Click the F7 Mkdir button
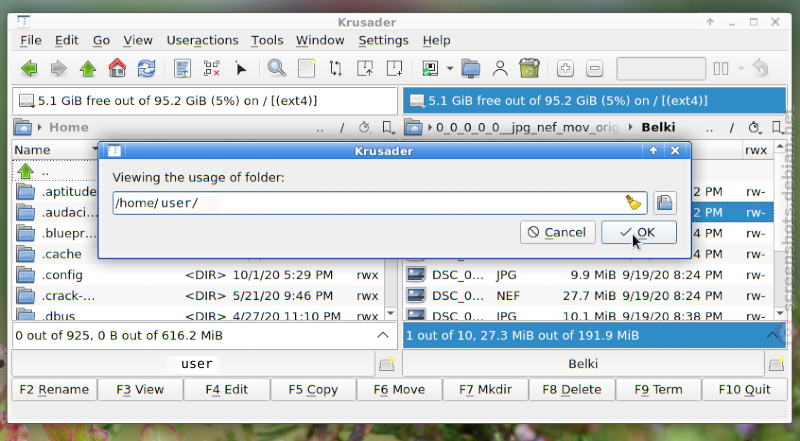Screen dimensions: 800x441 485,389
